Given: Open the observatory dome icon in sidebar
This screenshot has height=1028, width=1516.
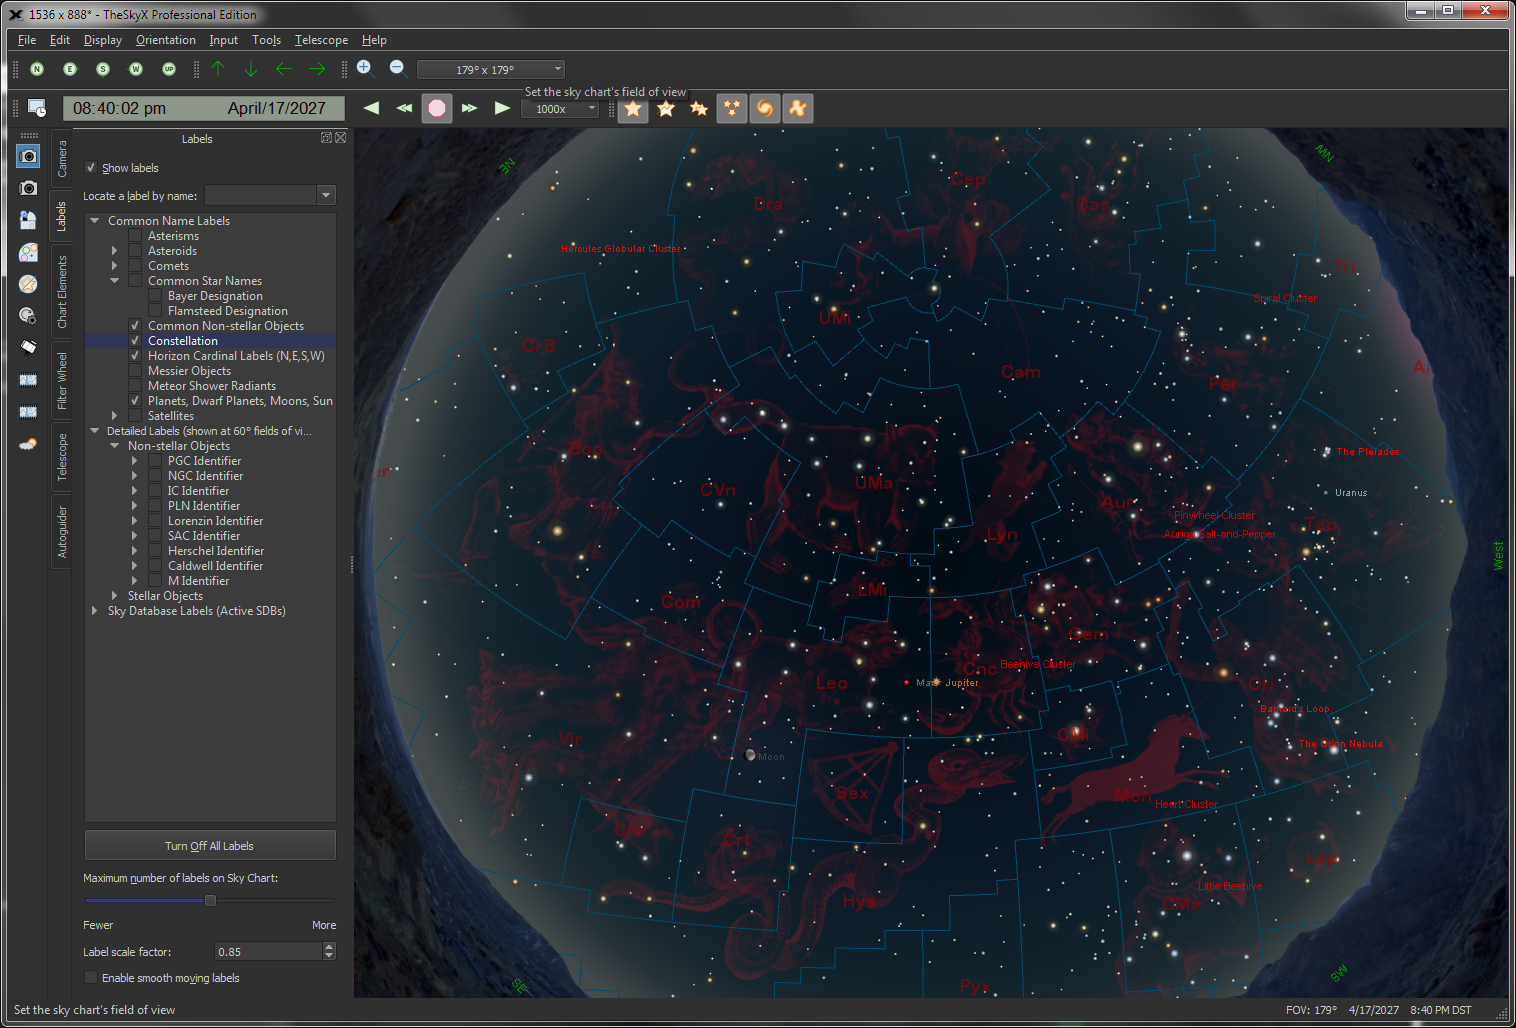Looking at the screenshot, I should pyautogui.click(x=28, y=220).
